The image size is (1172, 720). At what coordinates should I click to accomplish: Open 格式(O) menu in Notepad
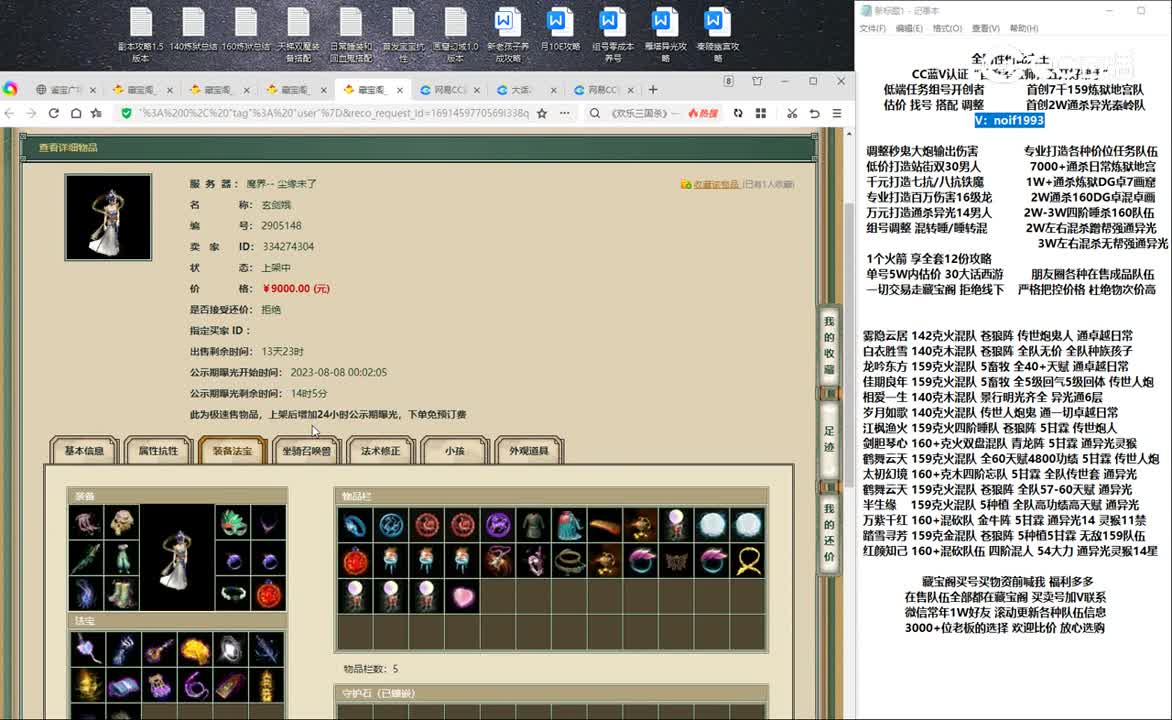[x=947, y=28]
